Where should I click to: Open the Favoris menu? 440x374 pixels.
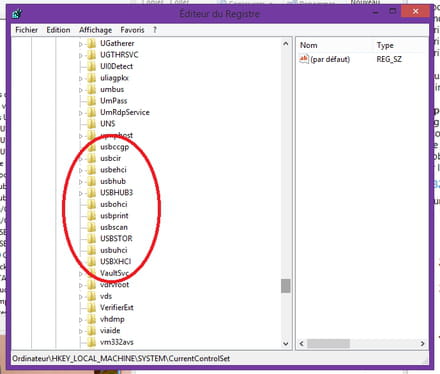[x=132, y=30]
